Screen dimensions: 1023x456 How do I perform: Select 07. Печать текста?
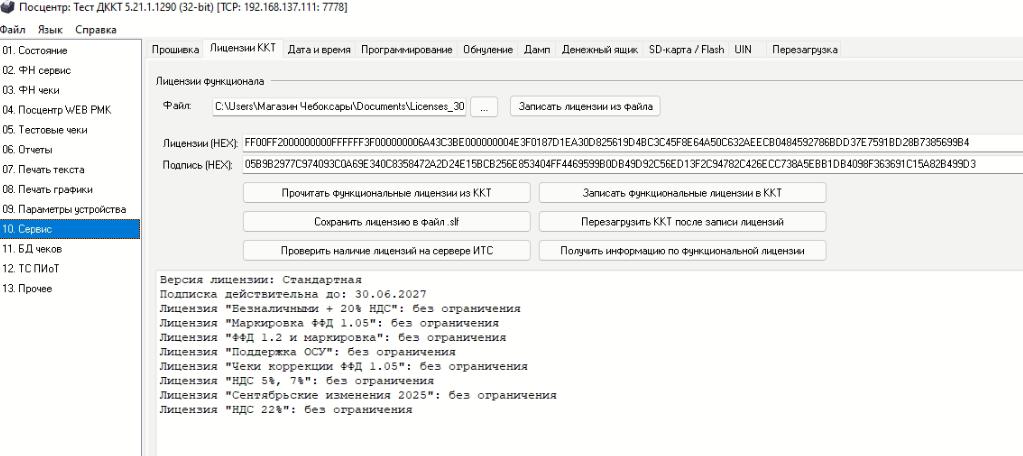tap(70, 170)
